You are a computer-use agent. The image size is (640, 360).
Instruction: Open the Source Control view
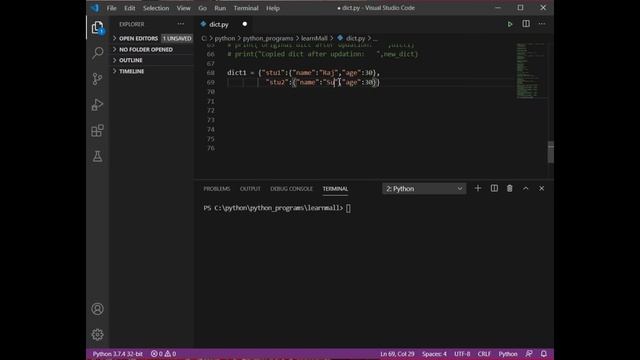98,79
